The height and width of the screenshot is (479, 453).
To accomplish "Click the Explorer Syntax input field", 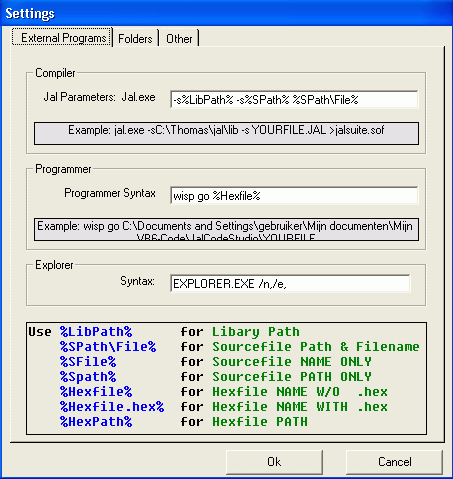I will pyautogui.click(x=290, y=283).
